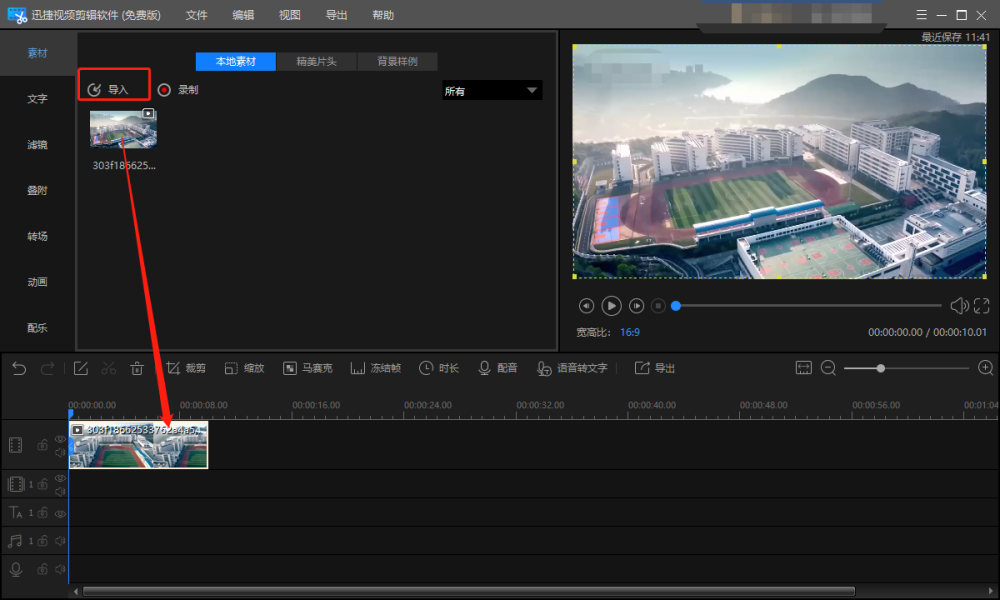Image resolution: width=1000 pixels, height=600 pixels.
Task: Click the 16:9 aspect ratio selector
Action: [x=630, y=332]
